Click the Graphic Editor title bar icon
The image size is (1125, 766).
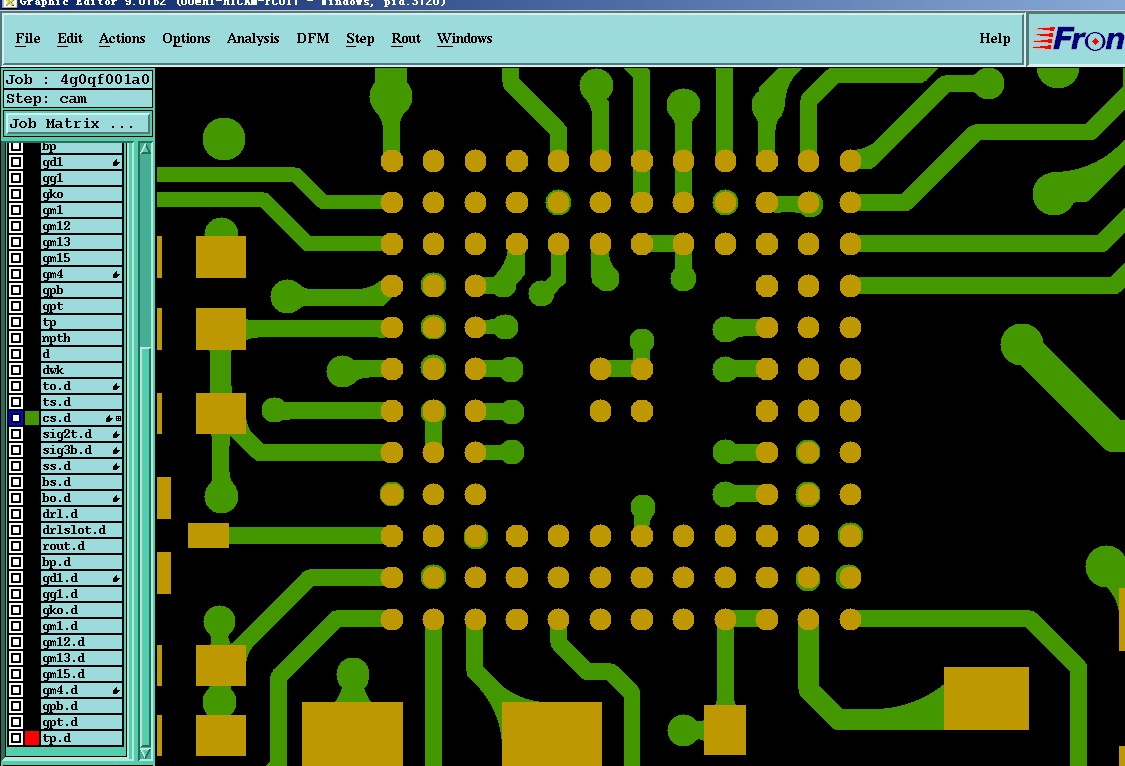pos(9,3)
